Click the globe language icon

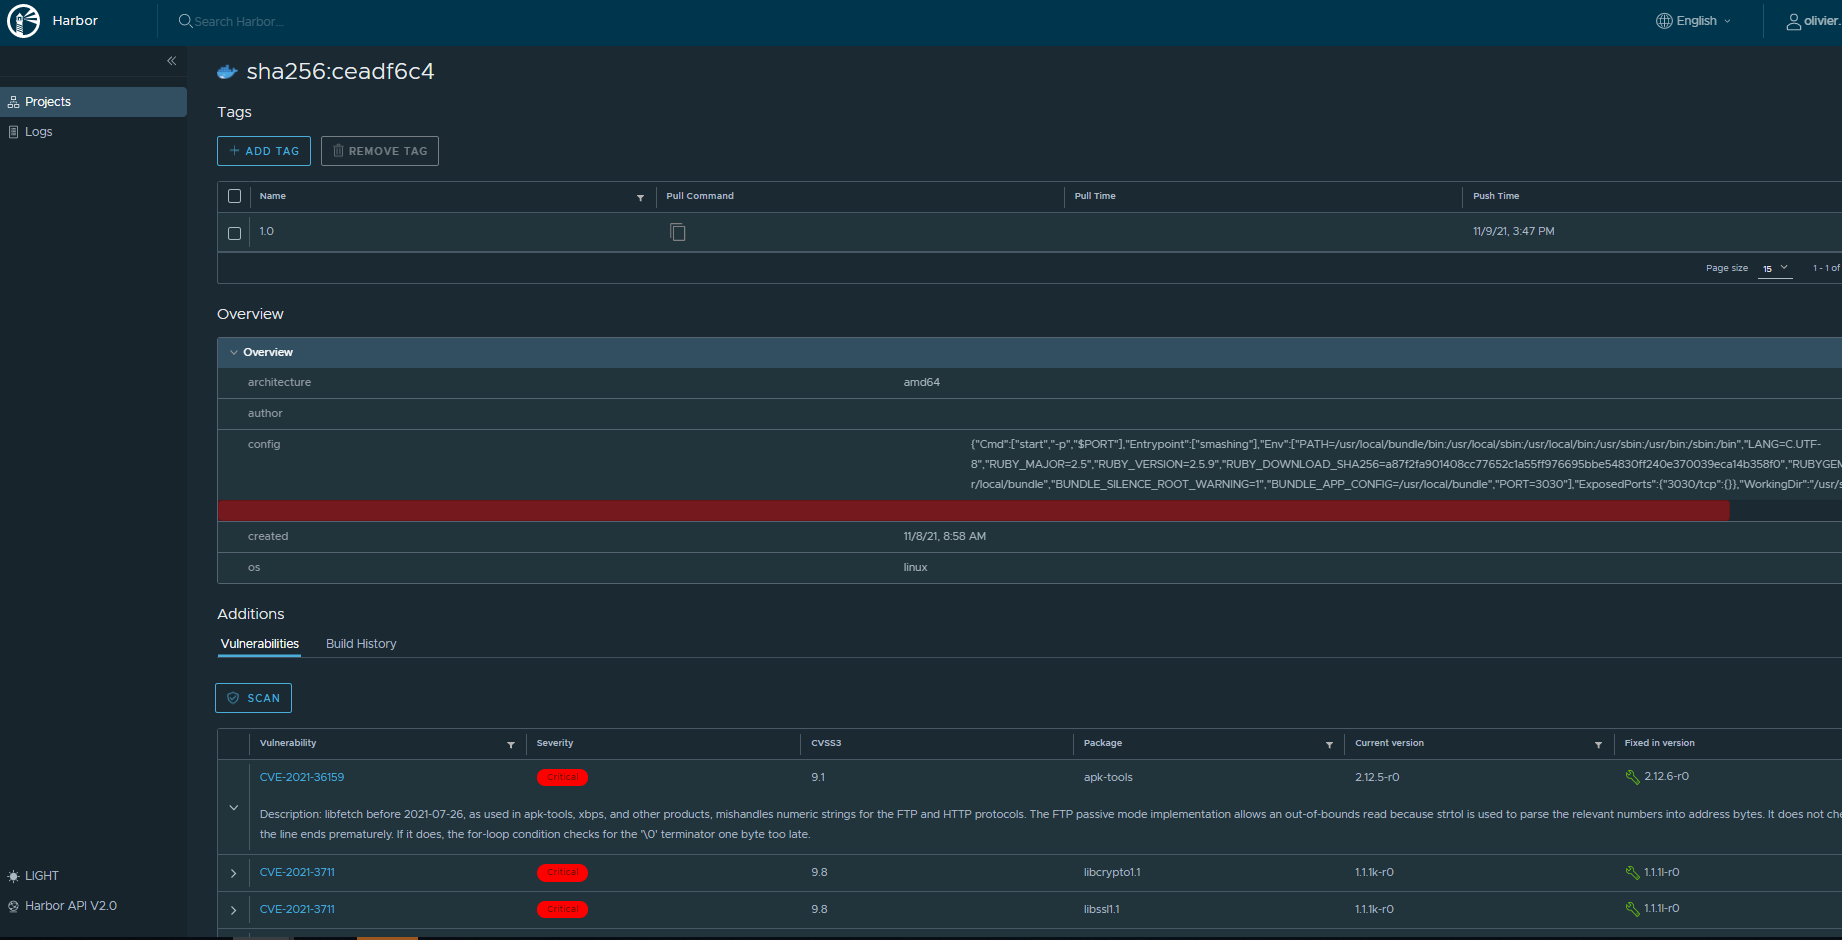tap(1664, 21)
